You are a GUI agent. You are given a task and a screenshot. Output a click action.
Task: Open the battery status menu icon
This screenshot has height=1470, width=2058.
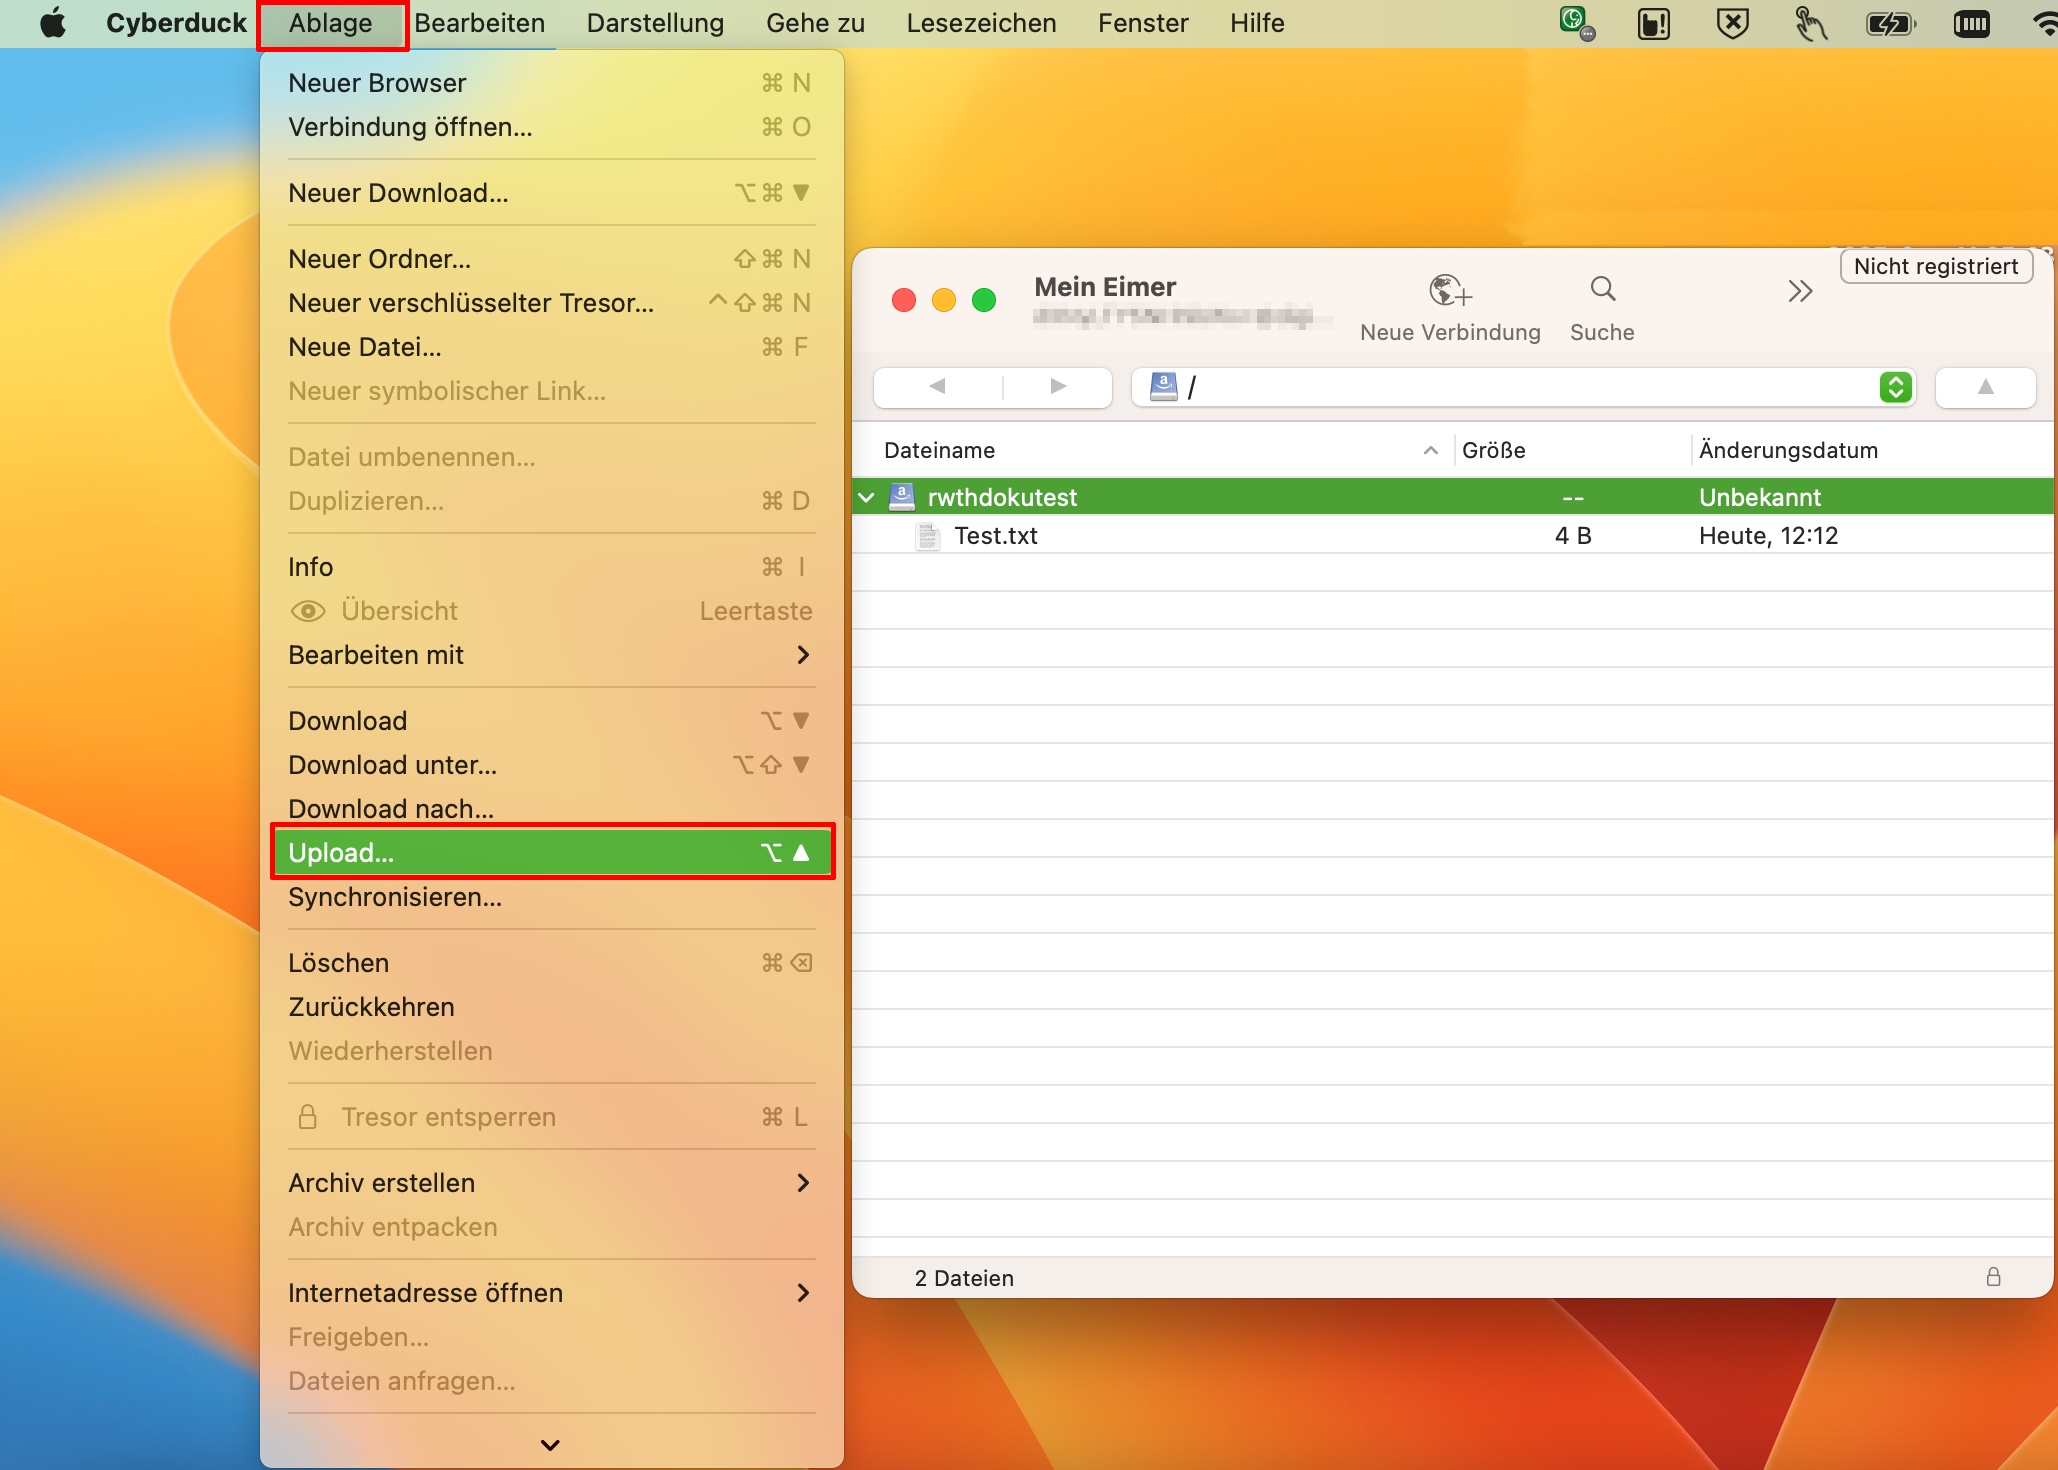[1889, 23]
